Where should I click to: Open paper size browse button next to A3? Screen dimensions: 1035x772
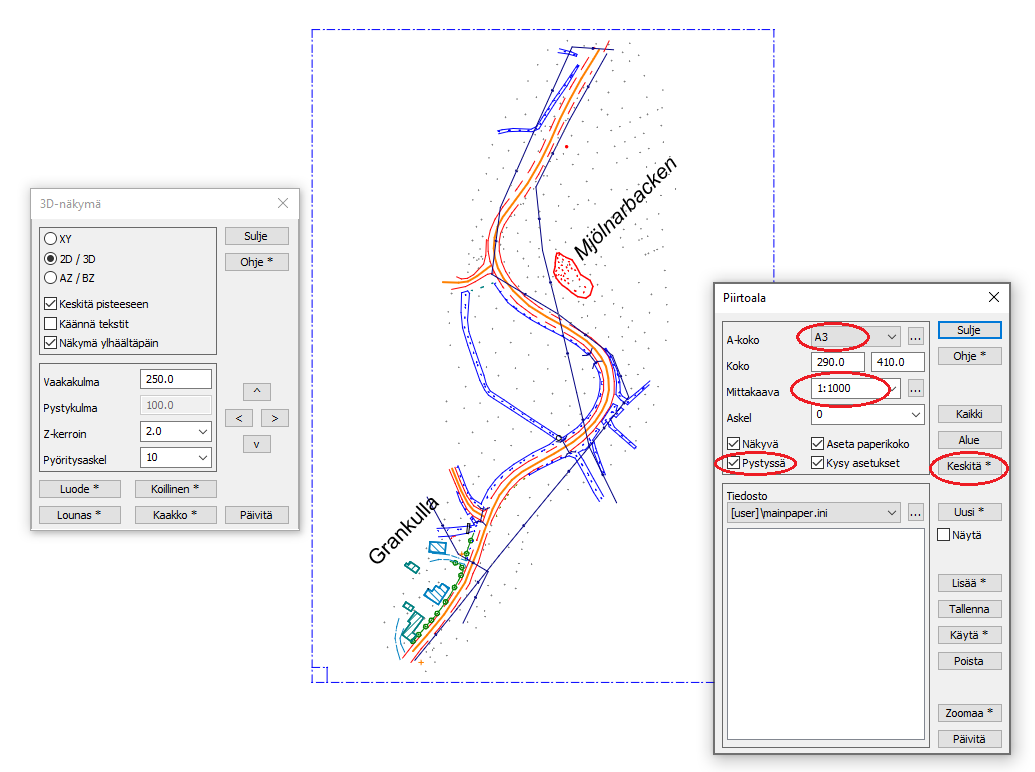915,337
